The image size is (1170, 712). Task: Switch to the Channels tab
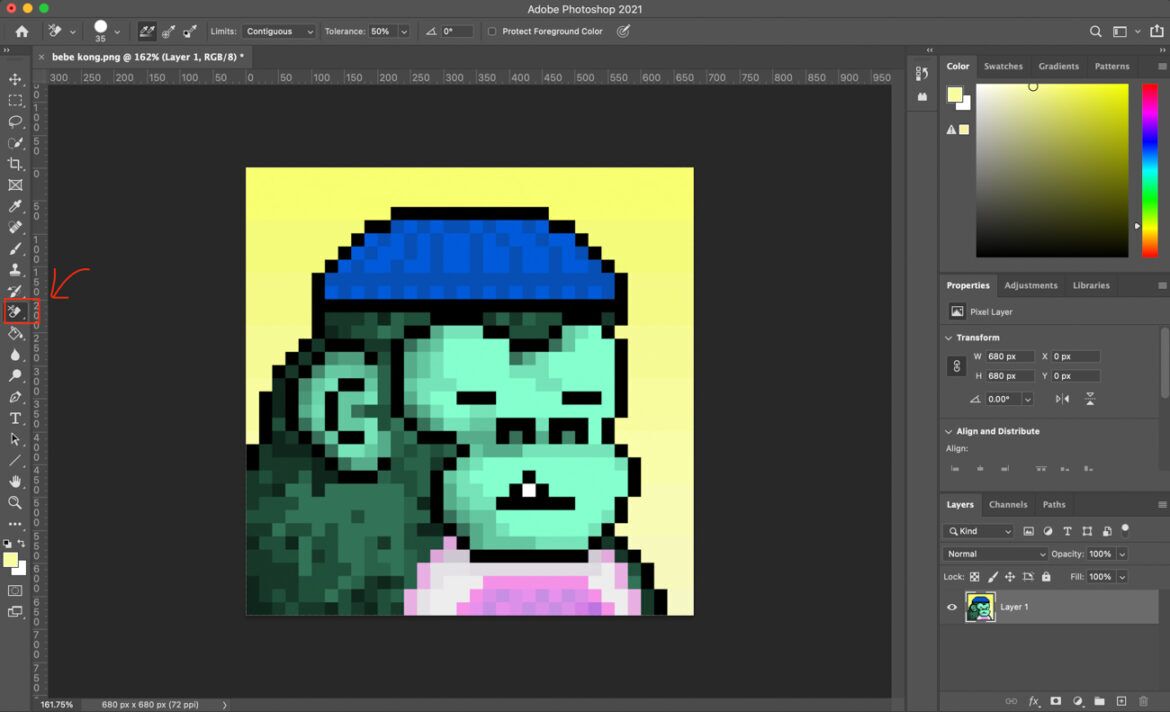(x=1008, y=504)
